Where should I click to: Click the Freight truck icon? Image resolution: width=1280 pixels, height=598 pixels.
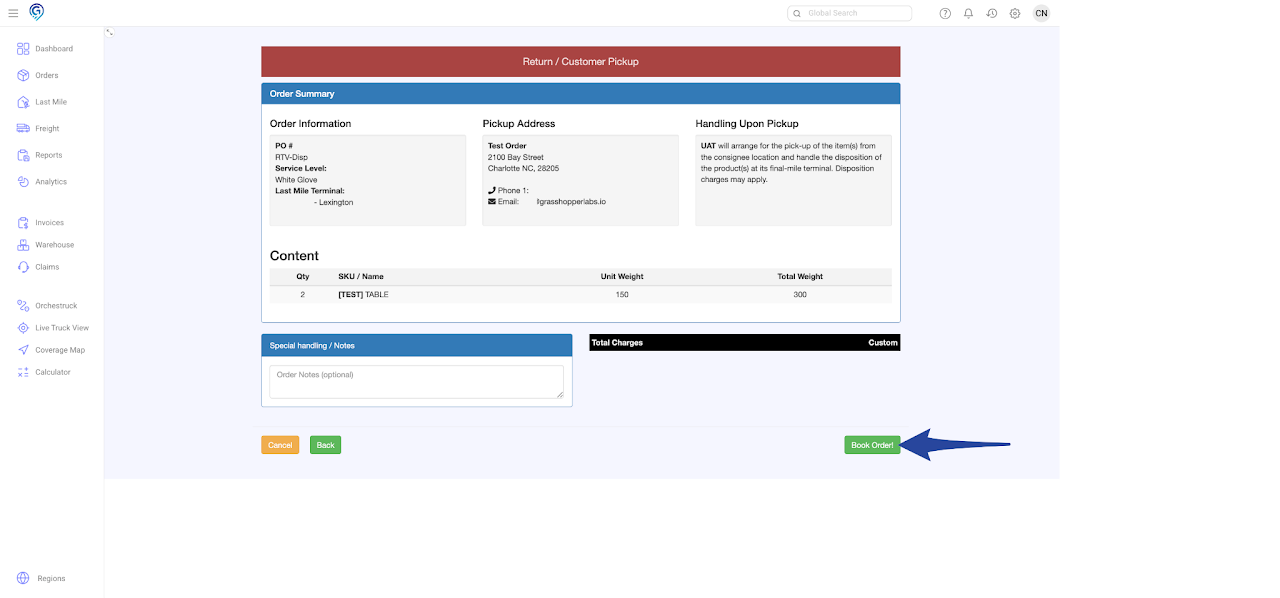coord(23,128)
